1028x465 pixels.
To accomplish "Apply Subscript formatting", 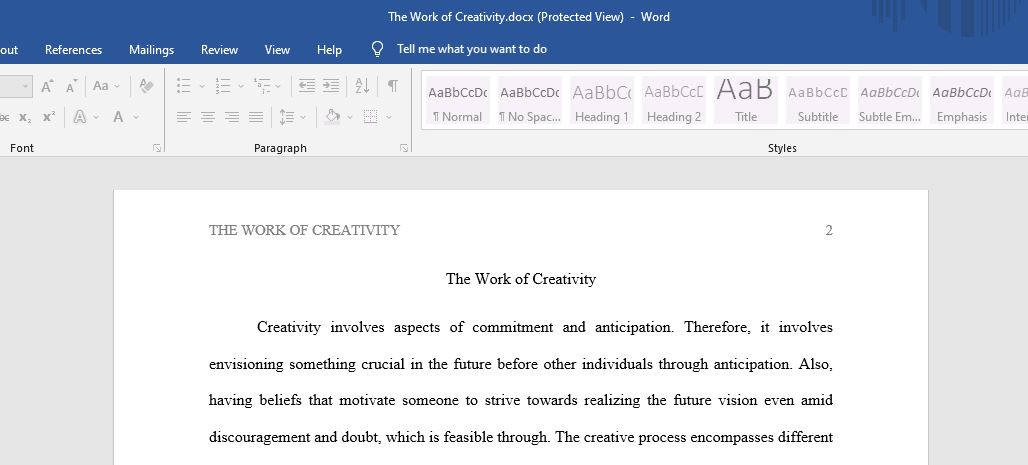I will [x=25, y=117].
